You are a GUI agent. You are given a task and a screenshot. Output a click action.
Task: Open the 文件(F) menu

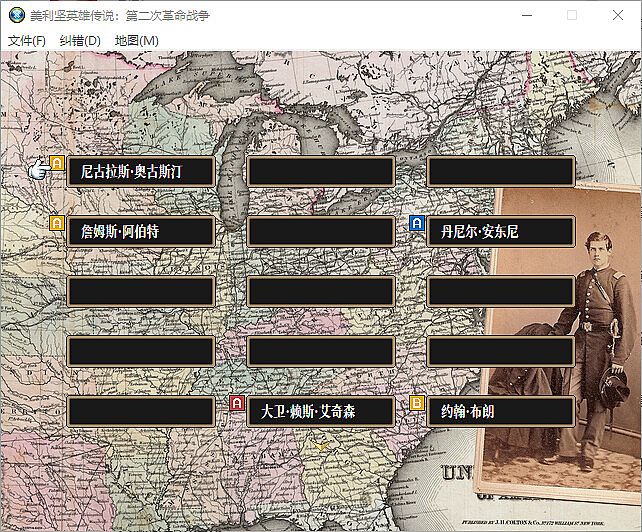coord(27,41)
